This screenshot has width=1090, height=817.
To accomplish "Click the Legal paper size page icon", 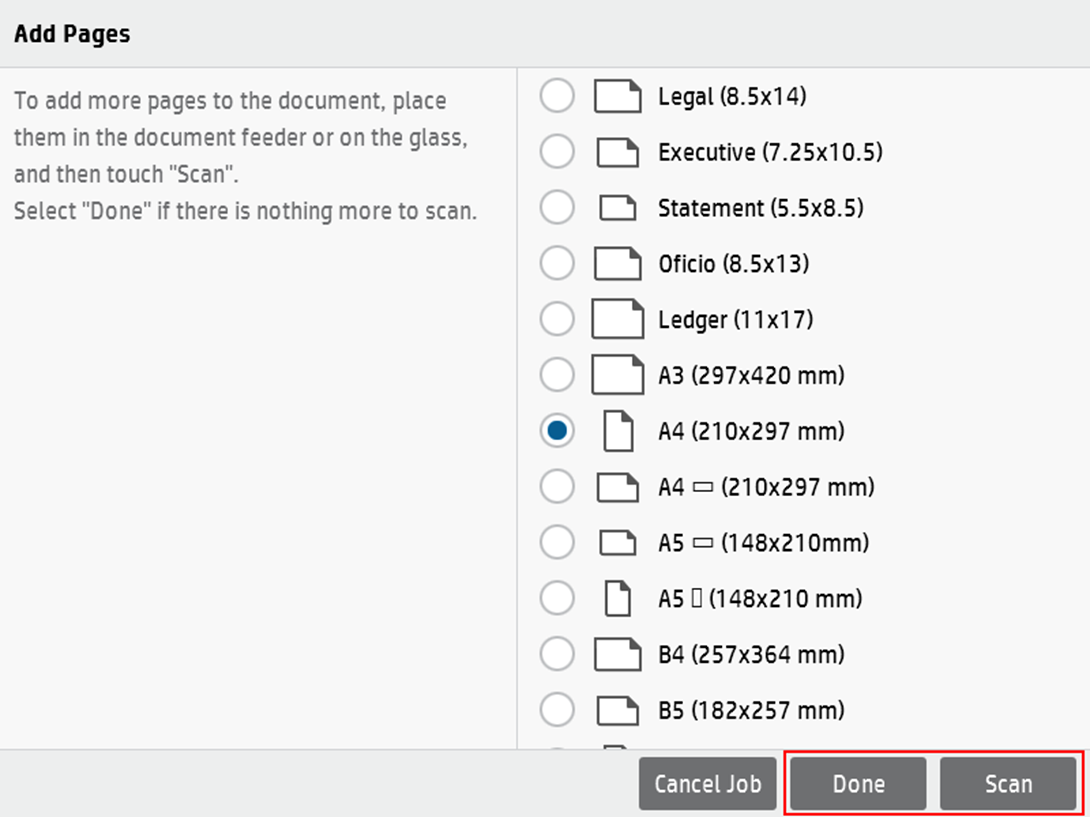I will pos(617,97).
